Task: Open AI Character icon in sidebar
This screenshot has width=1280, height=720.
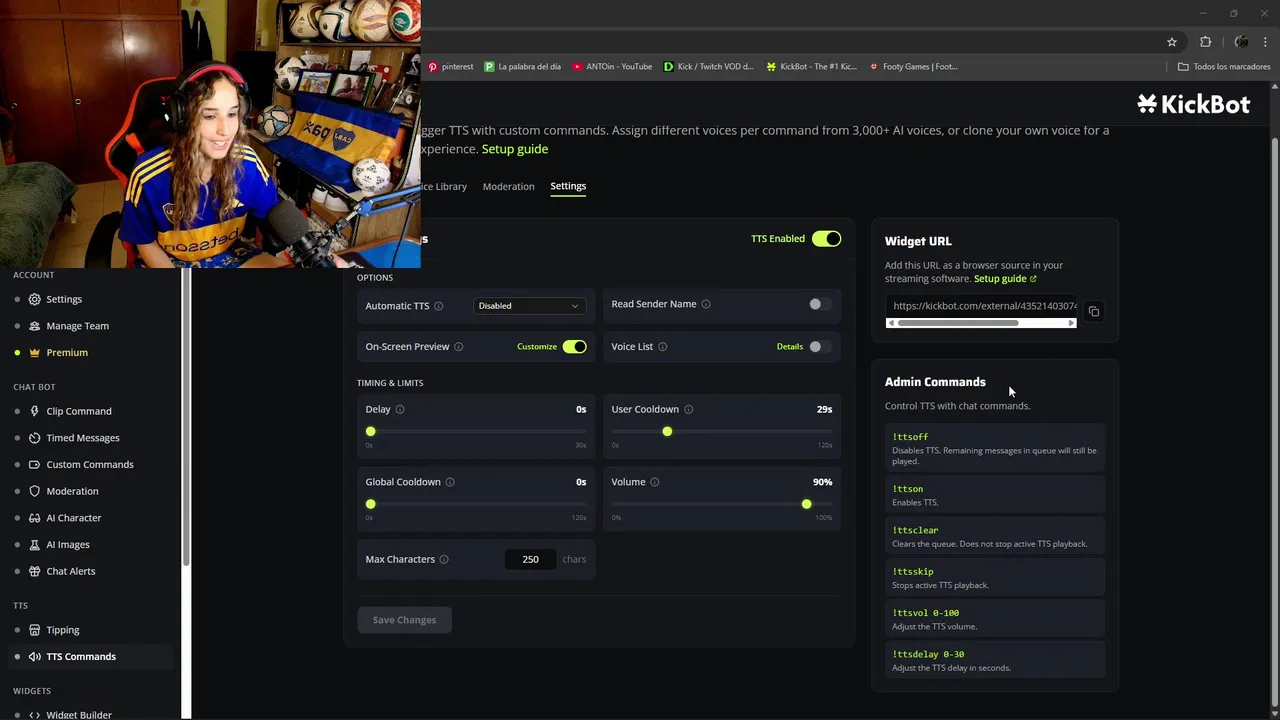Action: [35, 518]
